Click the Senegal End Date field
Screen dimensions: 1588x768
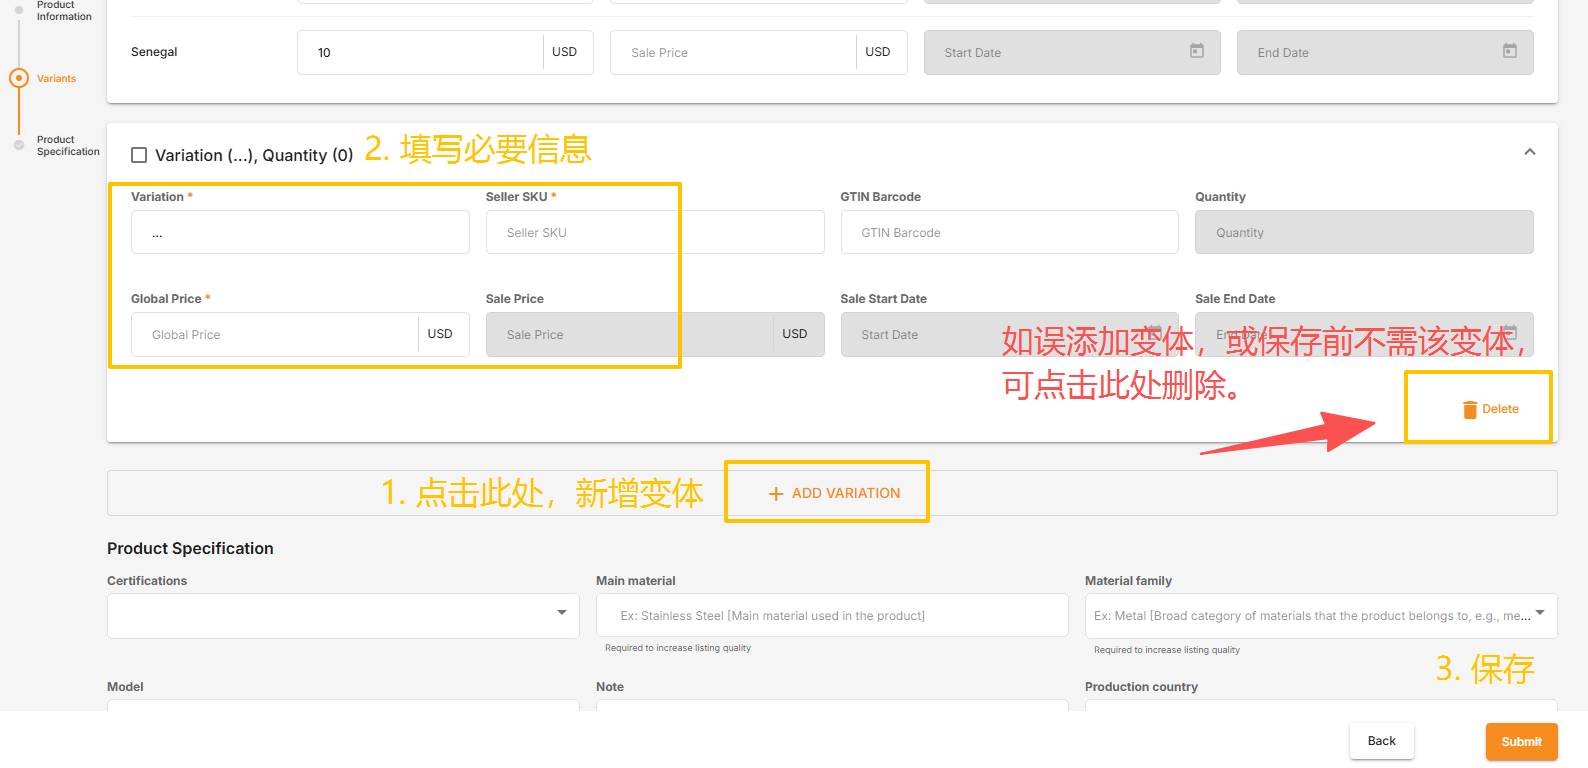pos(1385,52)
